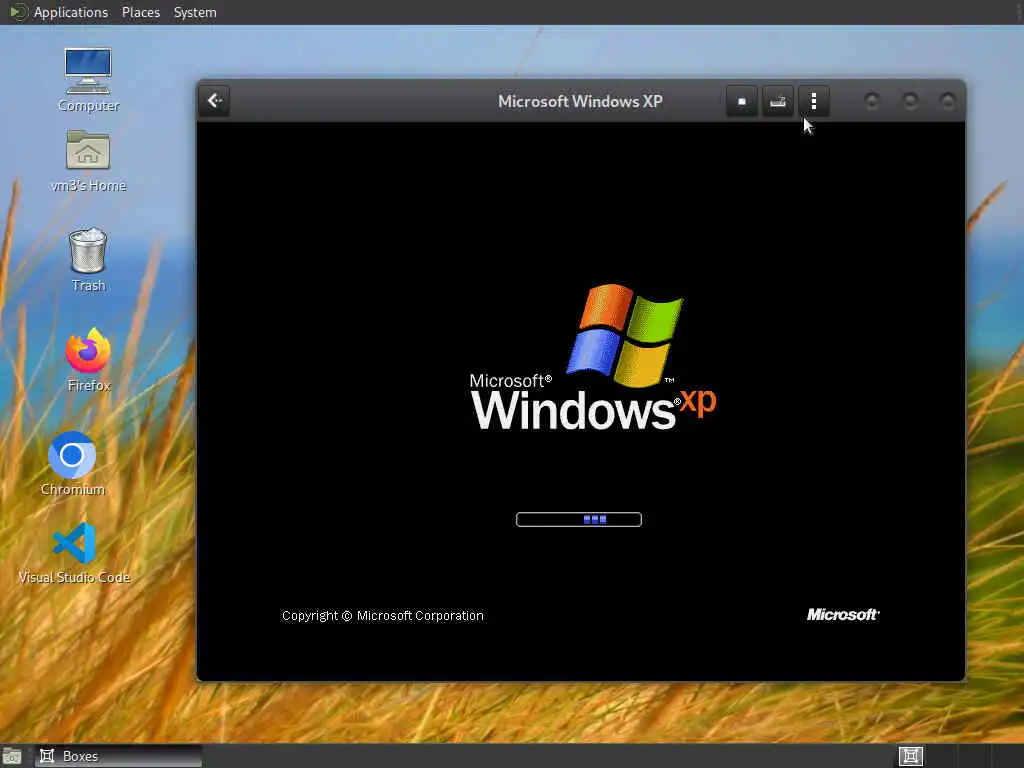Minimize the Boxes window
The height and width of the screenshot is (768, 1024).
click(x=872, y=101)
